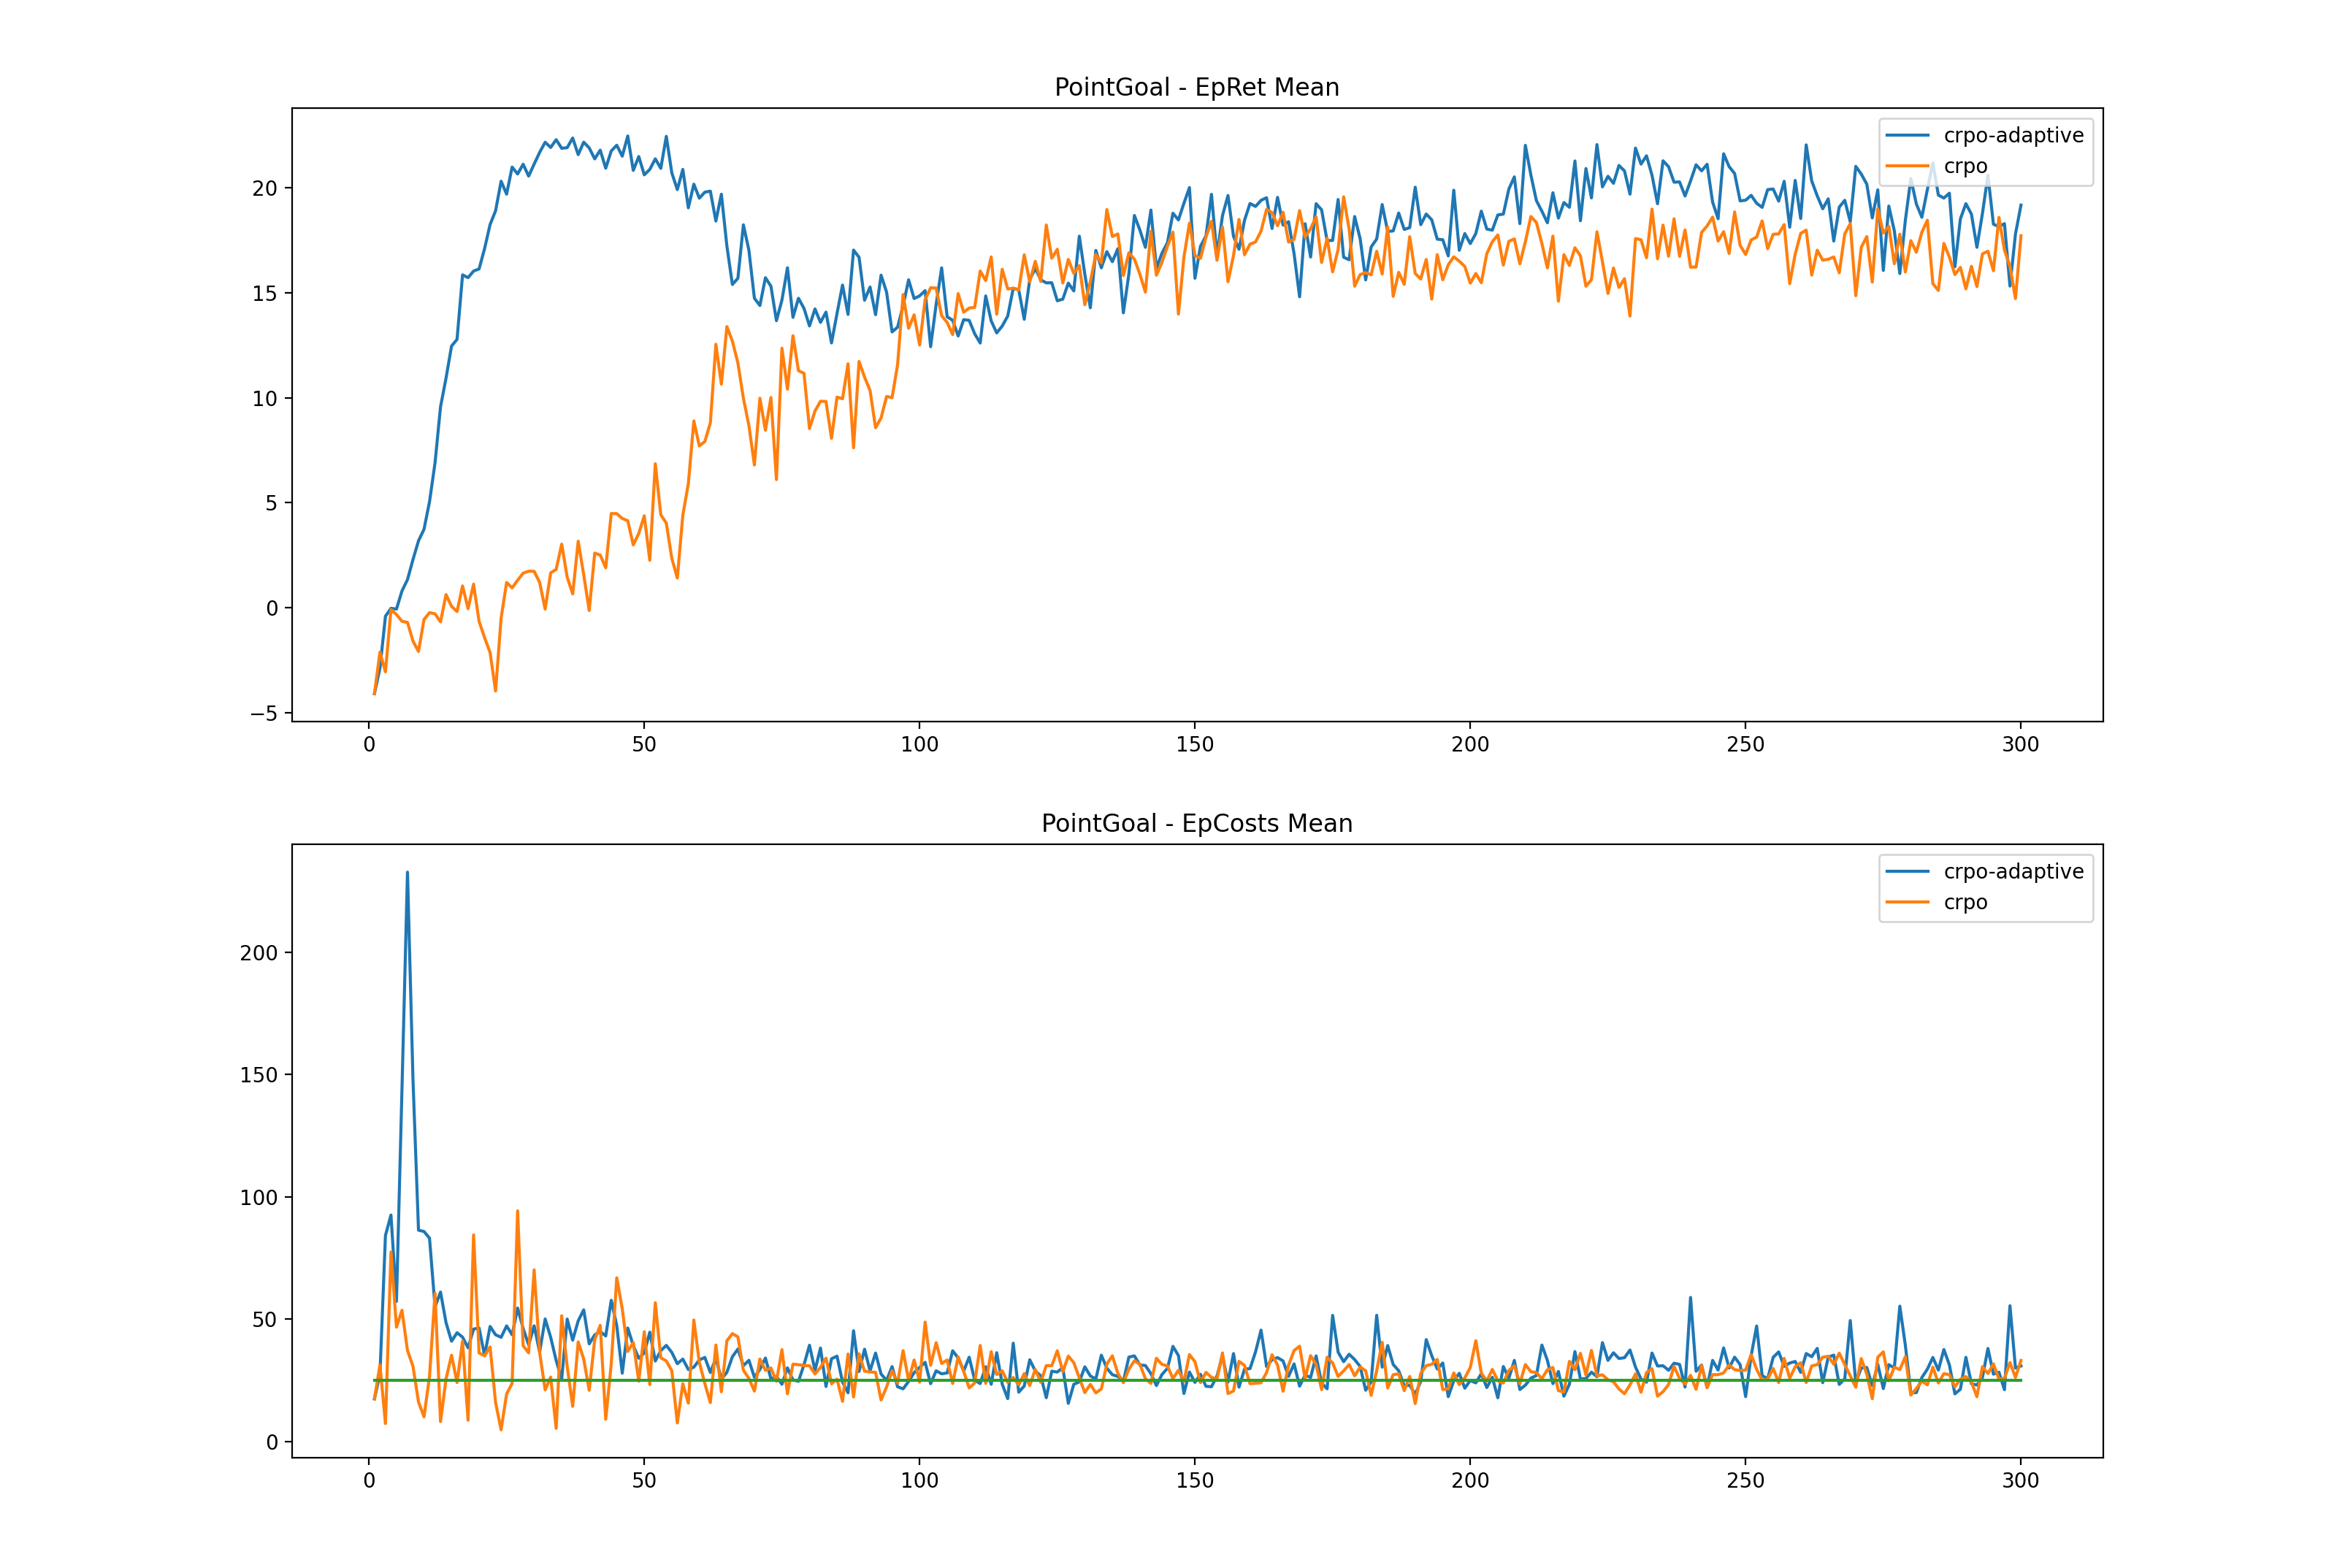Viewport: 2337px width, 1568px height.
Task: Click the blue line swatch in top legend
Action: click(x=1907, y=135)
